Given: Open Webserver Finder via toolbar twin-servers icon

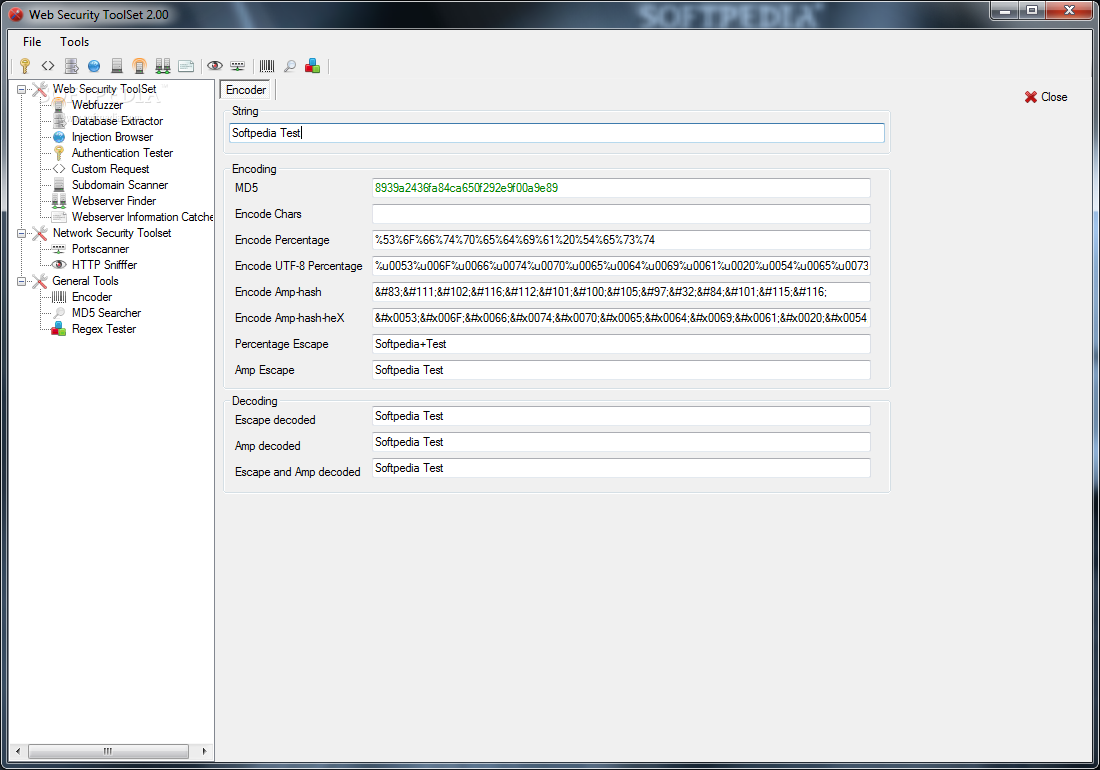Looking at the screenshot, I should (x=163, y=66).
